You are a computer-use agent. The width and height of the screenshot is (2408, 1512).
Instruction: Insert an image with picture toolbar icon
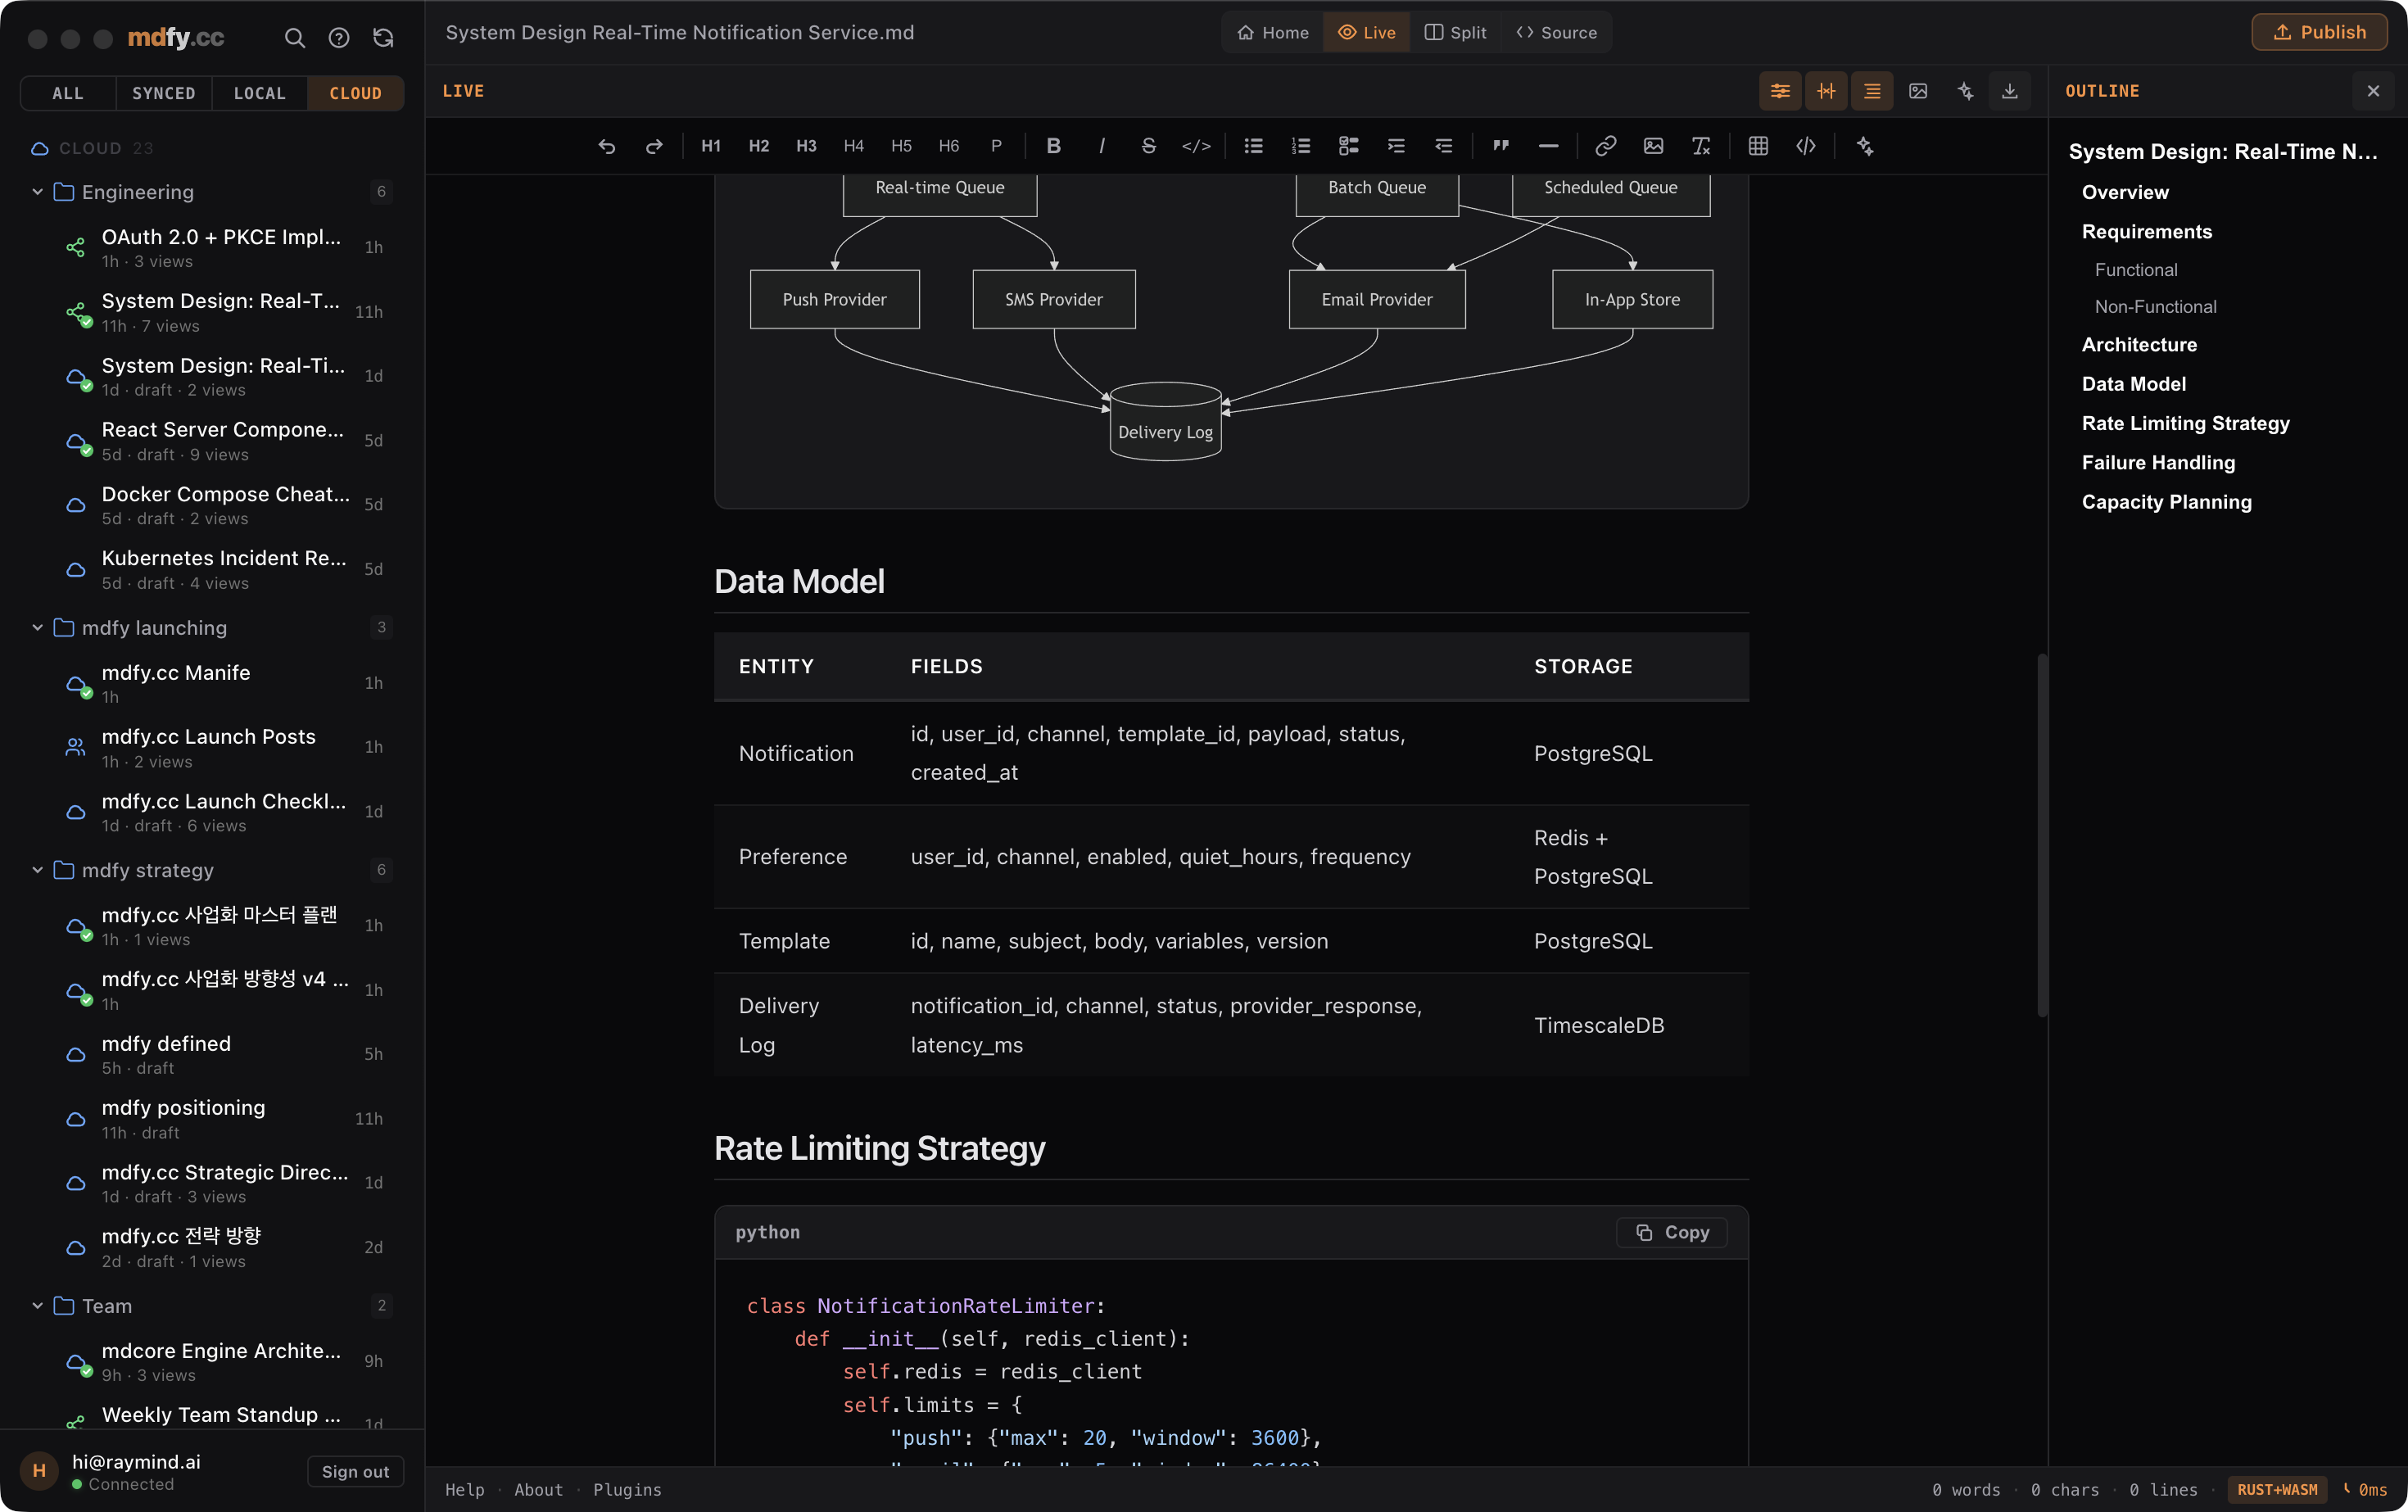pos(1653,146)
